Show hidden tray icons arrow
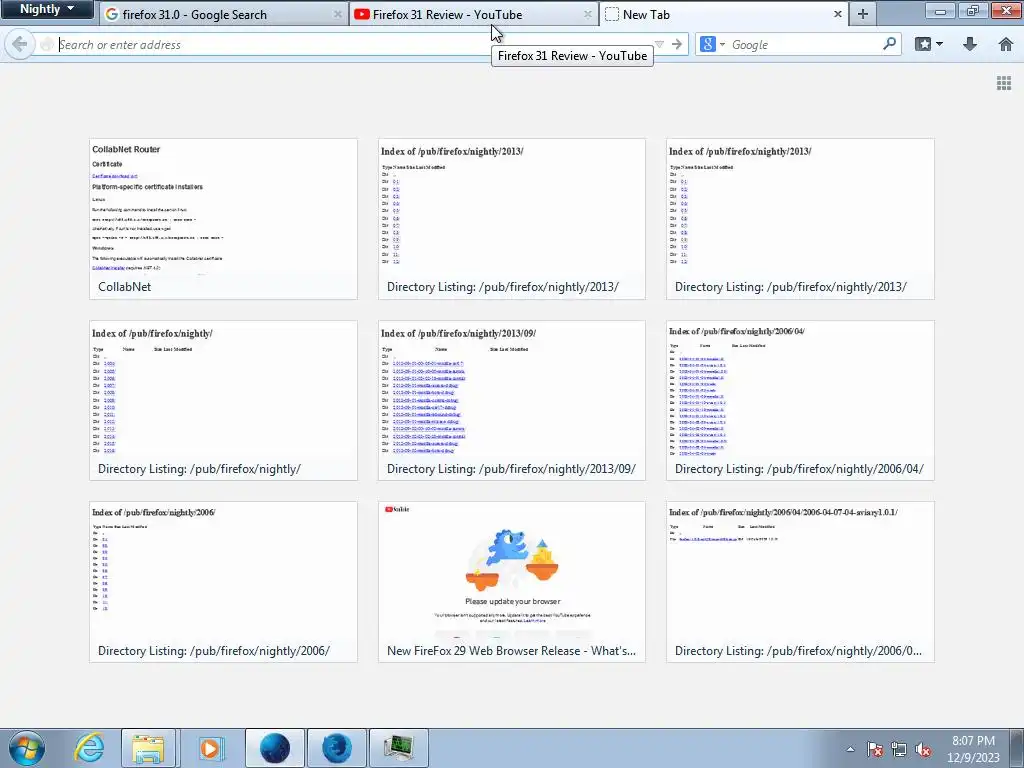Image resolution: width=1024 pixels, height=768 pixels. [850, 749]
